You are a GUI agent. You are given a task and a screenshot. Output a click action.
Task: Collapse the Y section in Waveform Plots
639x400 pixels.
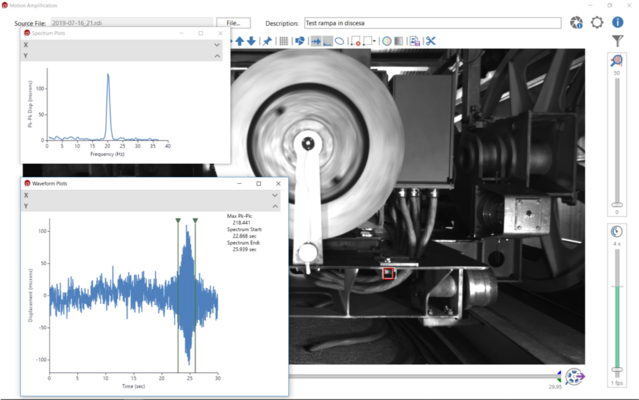276,207
